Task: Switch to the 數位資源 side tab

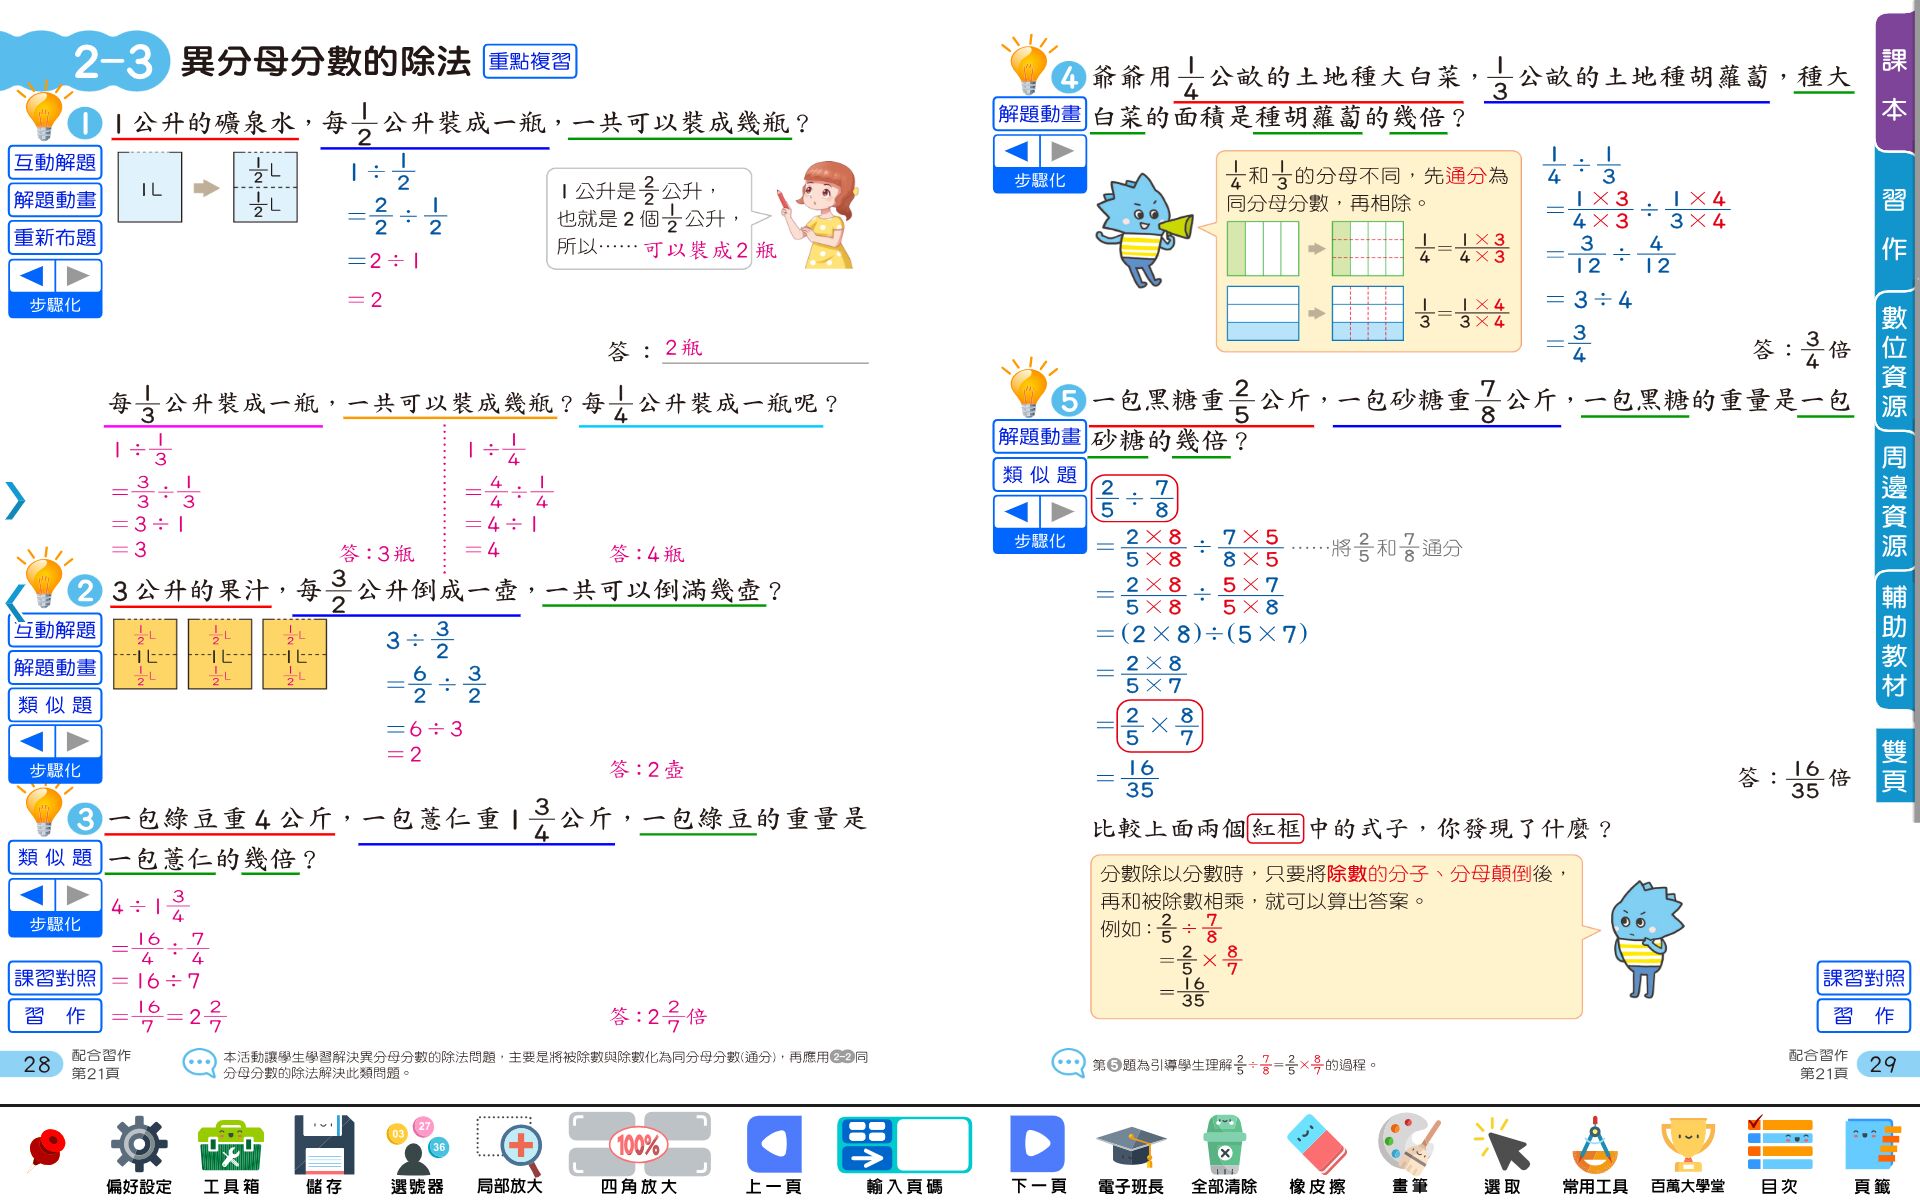Action: pos(1894,362)
